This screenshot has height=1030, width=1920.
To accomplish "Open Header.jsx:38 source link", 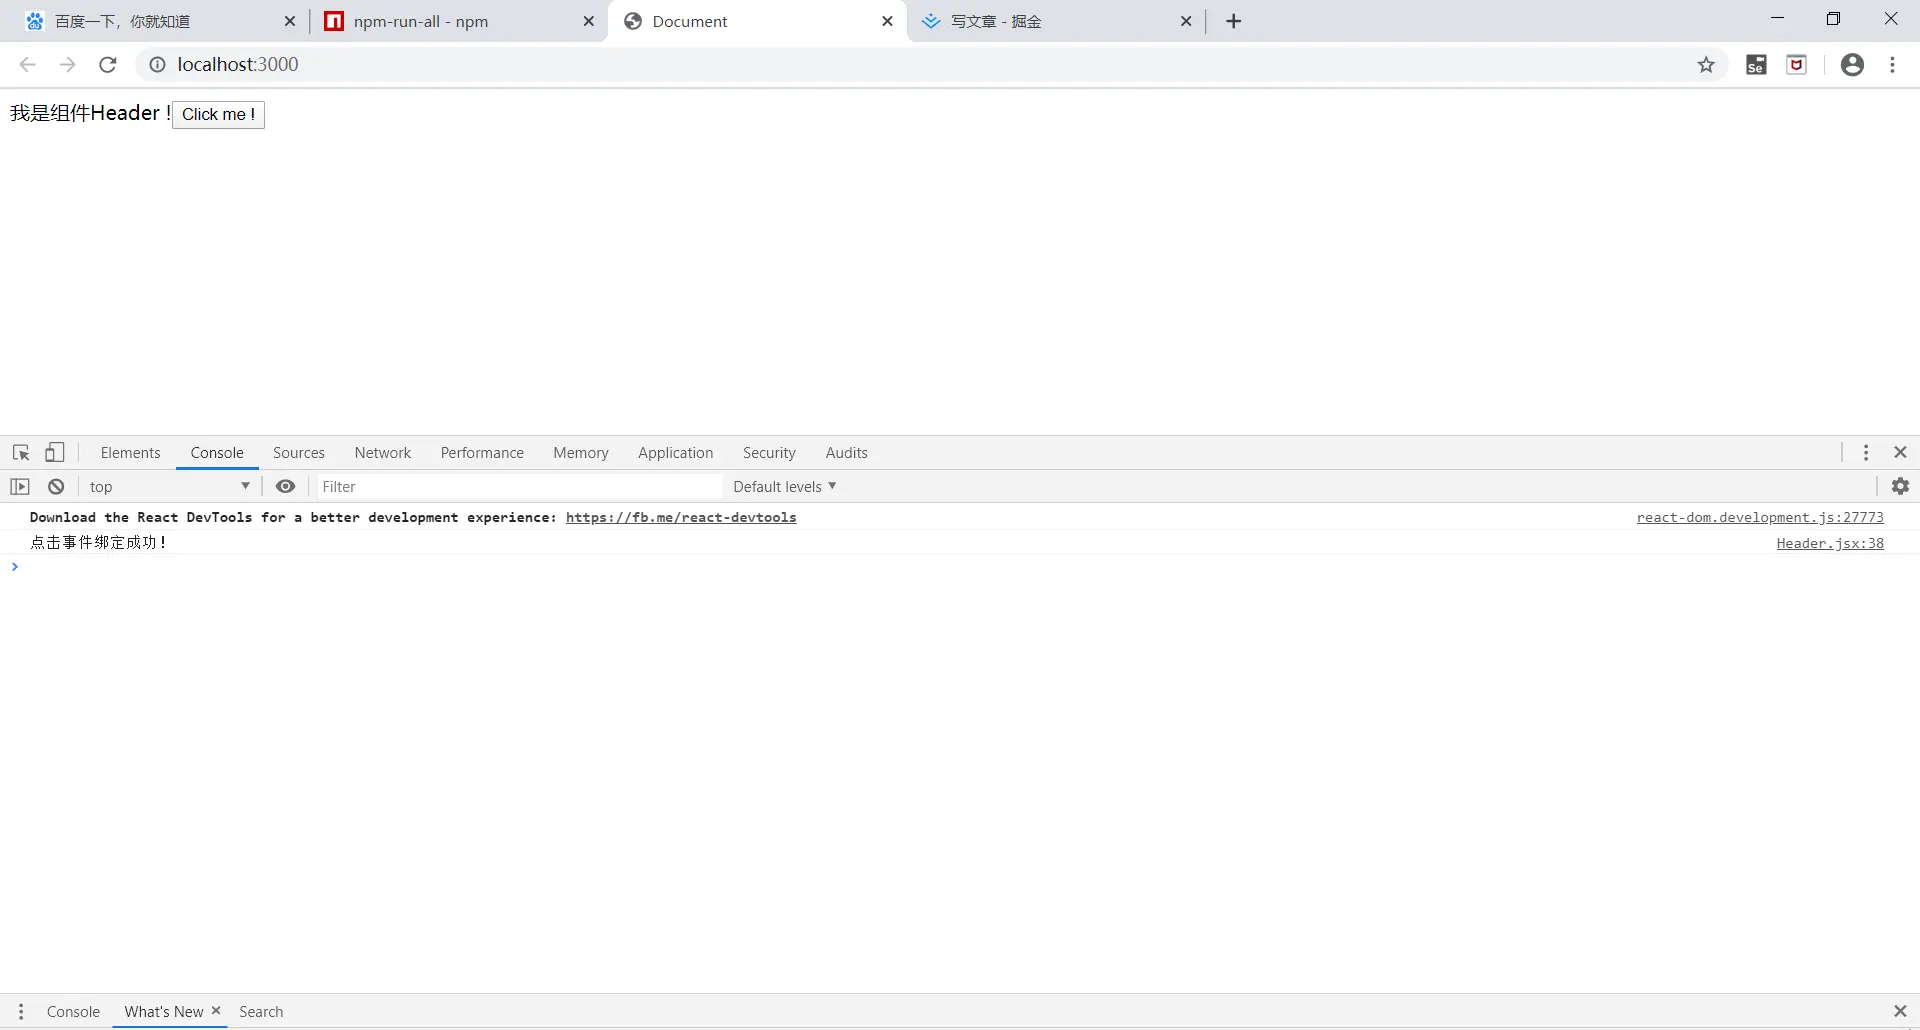I will [x=1830, y=543].
